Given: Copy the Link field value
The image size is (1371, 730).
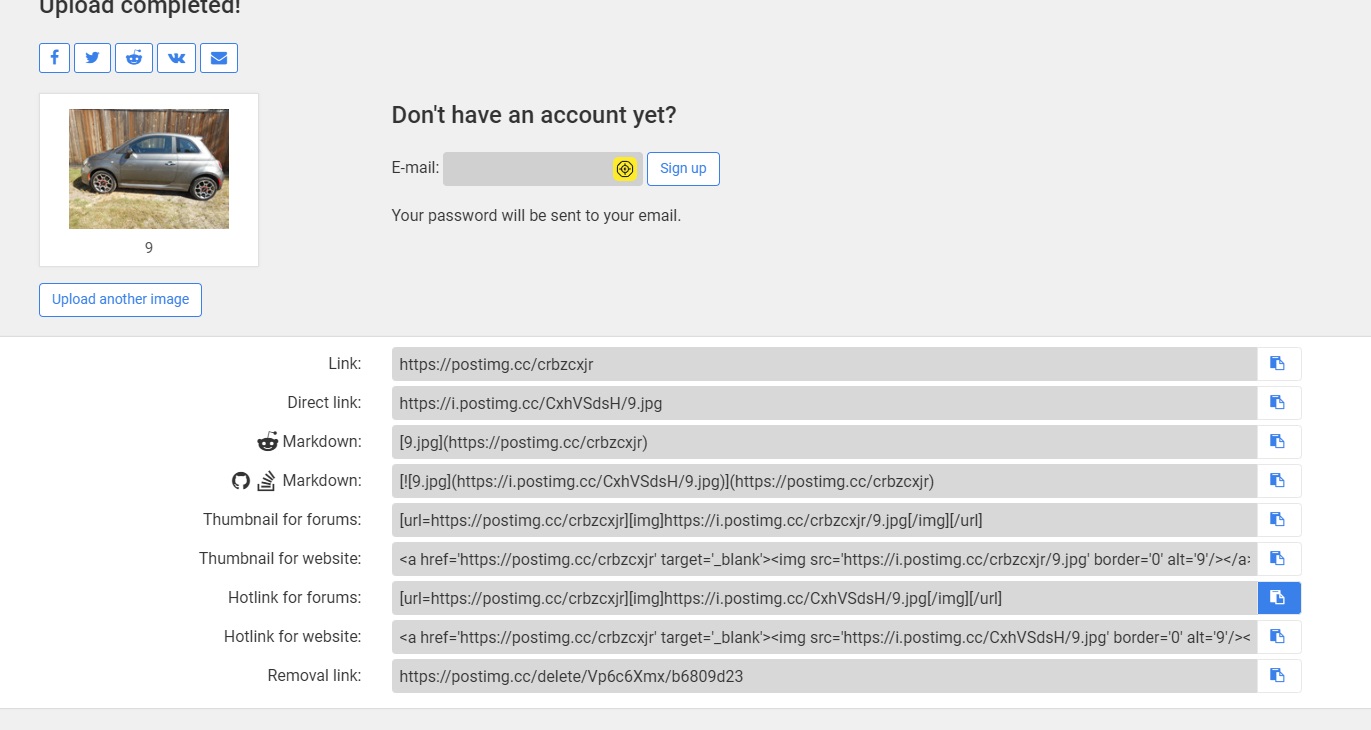Looking at the screenshot, I should (1279, 364).
